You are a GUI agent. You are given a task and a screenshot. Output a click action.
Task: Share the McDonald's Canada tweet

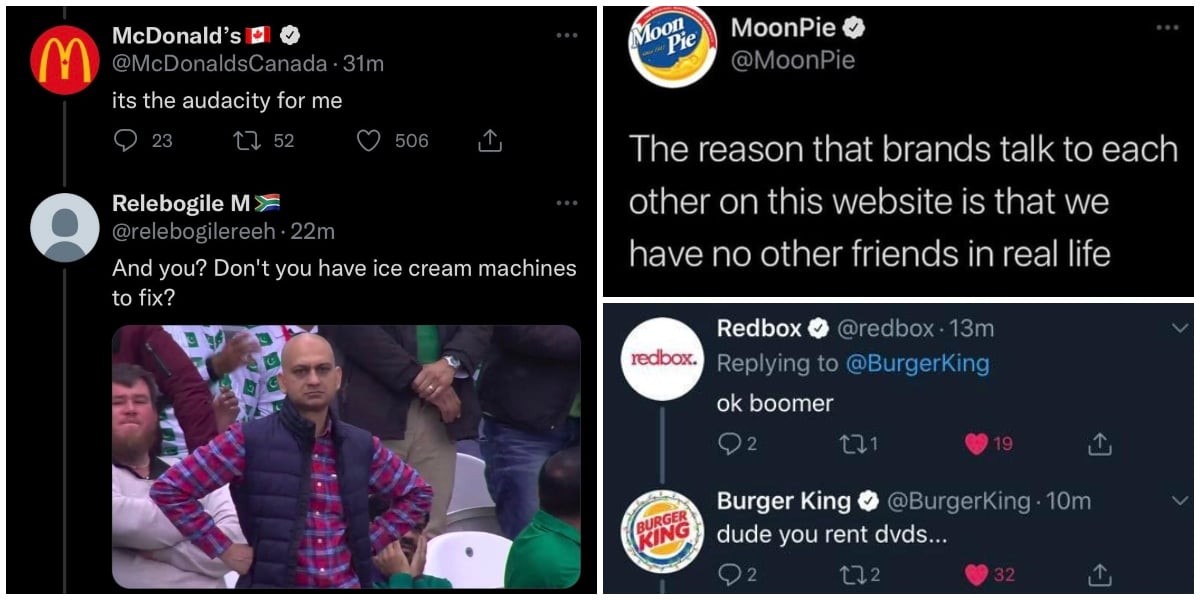[490, 141]
